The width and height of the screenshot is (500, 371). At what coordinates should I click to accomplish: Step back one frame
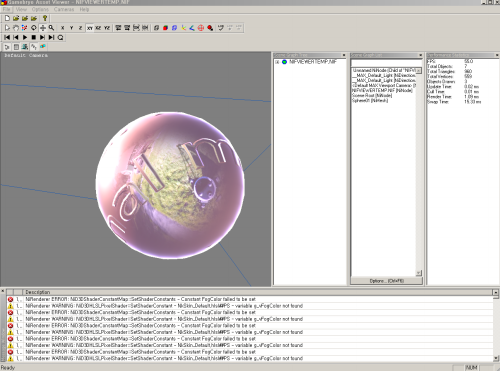click(16, 37)
